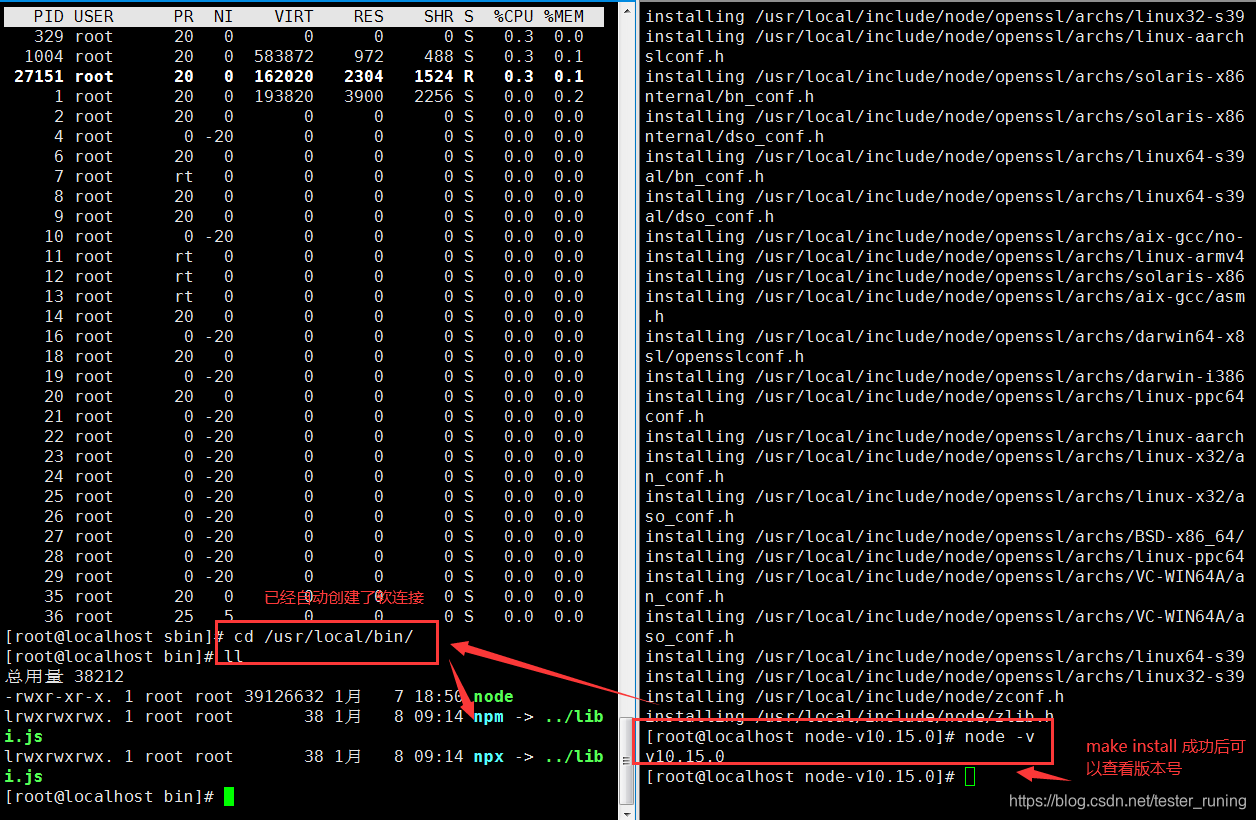Select process row with PID 29
The width and height of the screenshot is (1256, 820).
pyautogui.click(x=304, y=576)
